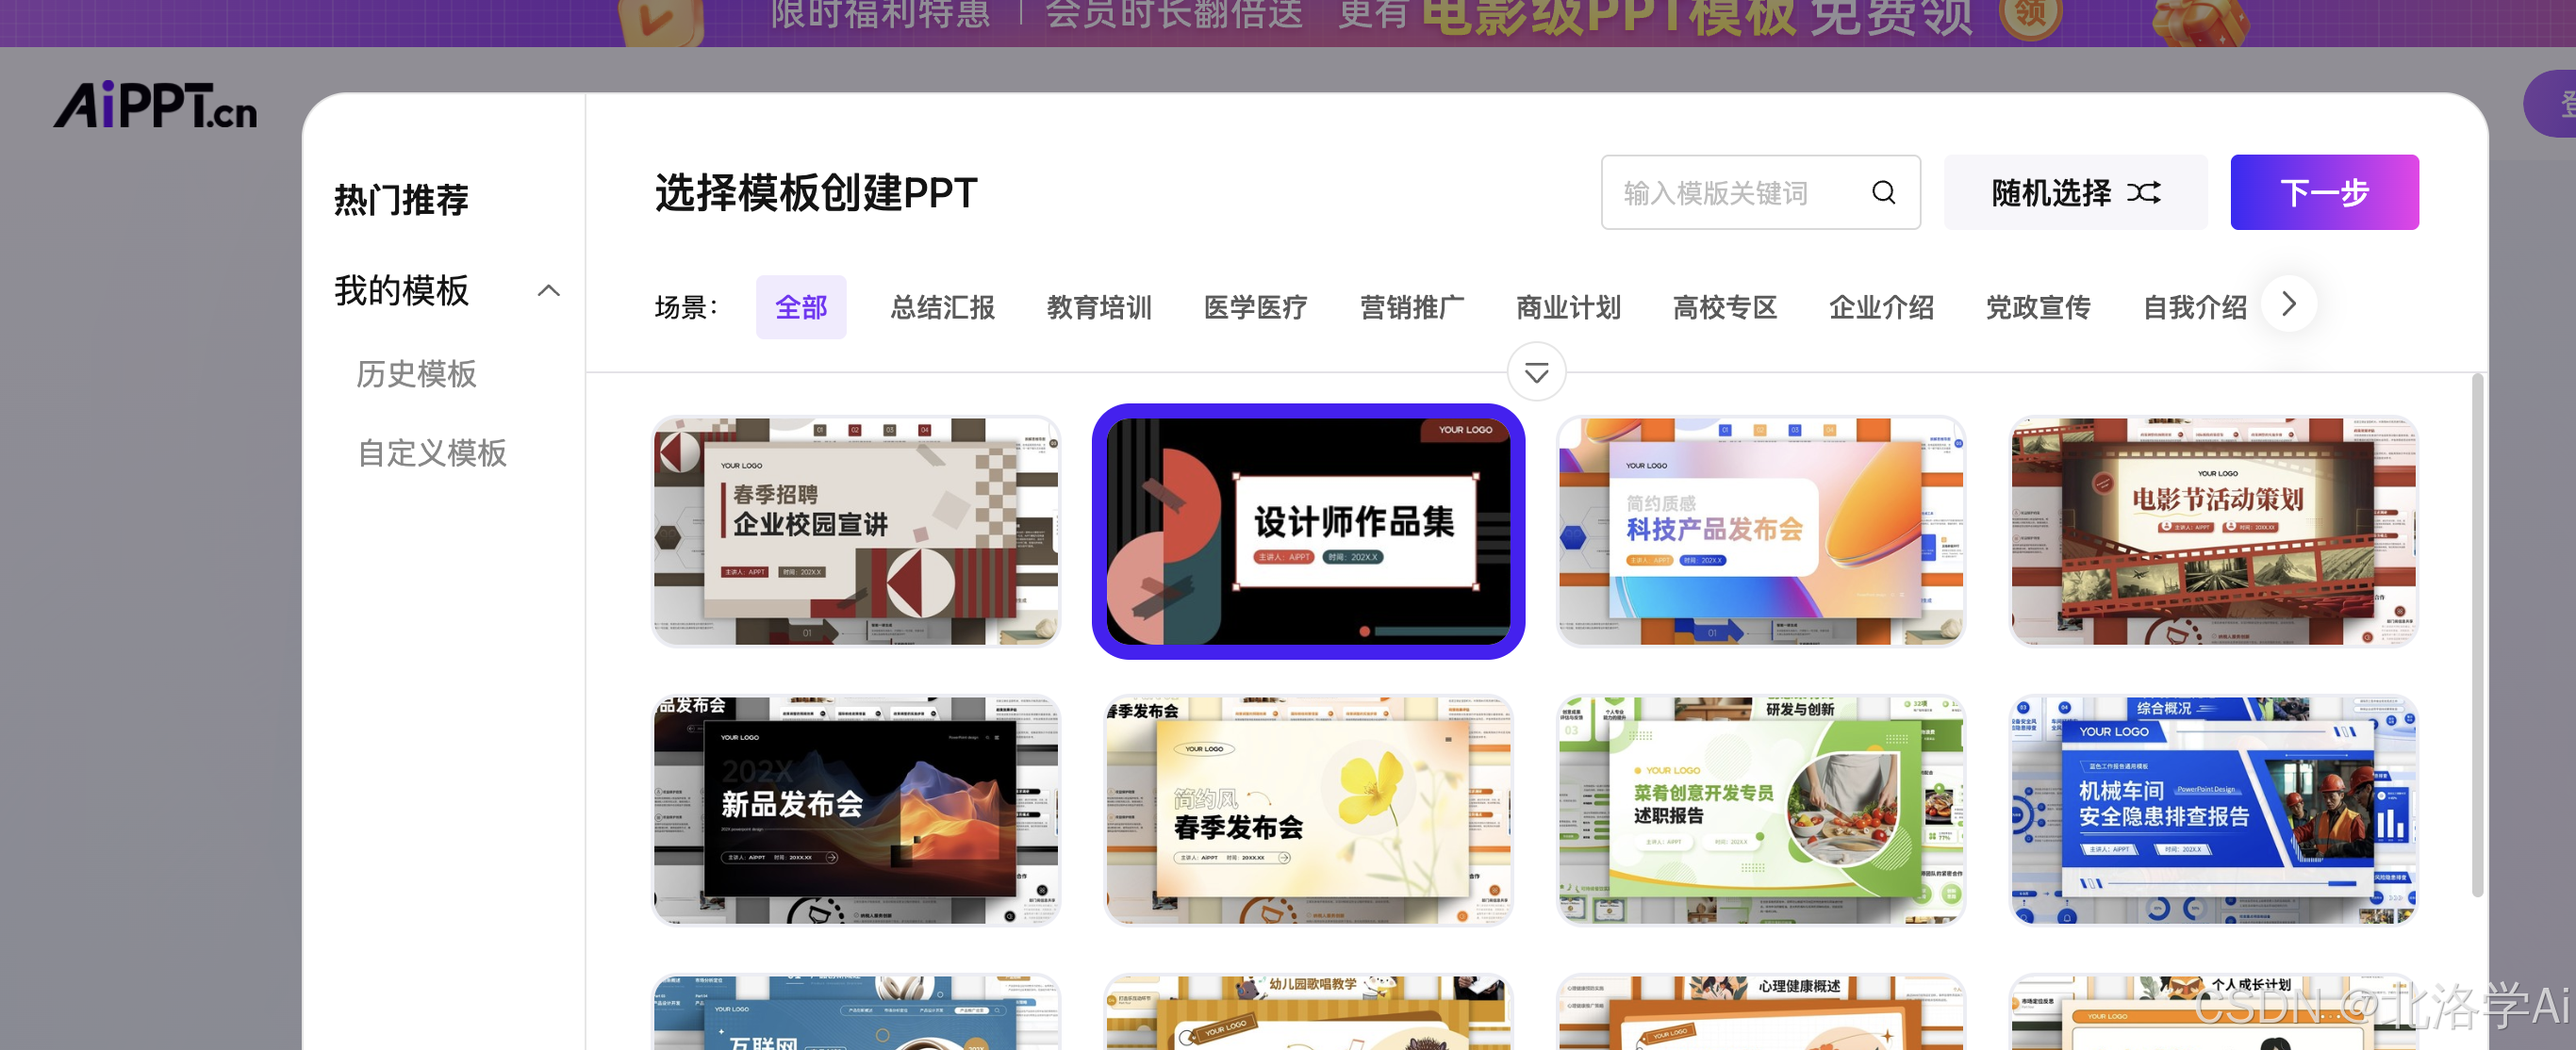
Task: Select the 电影节活动策划 template
Action: pyautogui.click(x=2213, y=531)
